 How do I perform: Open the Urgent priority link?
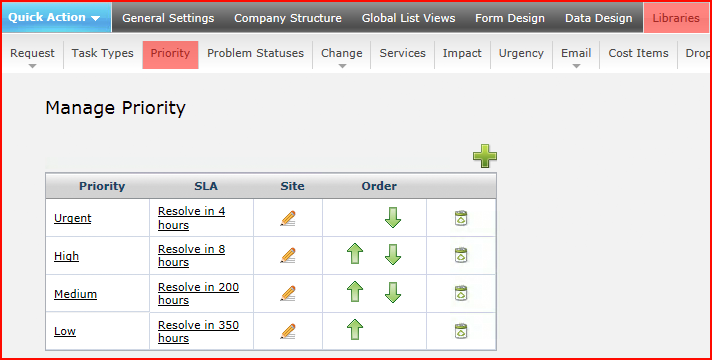click(73, 218)
